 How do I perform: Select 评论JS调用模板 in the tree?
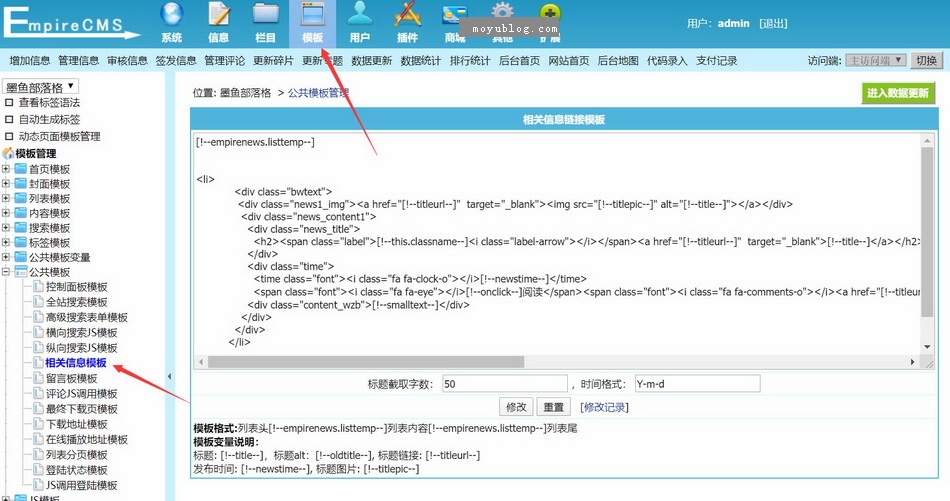coord(82,394)
